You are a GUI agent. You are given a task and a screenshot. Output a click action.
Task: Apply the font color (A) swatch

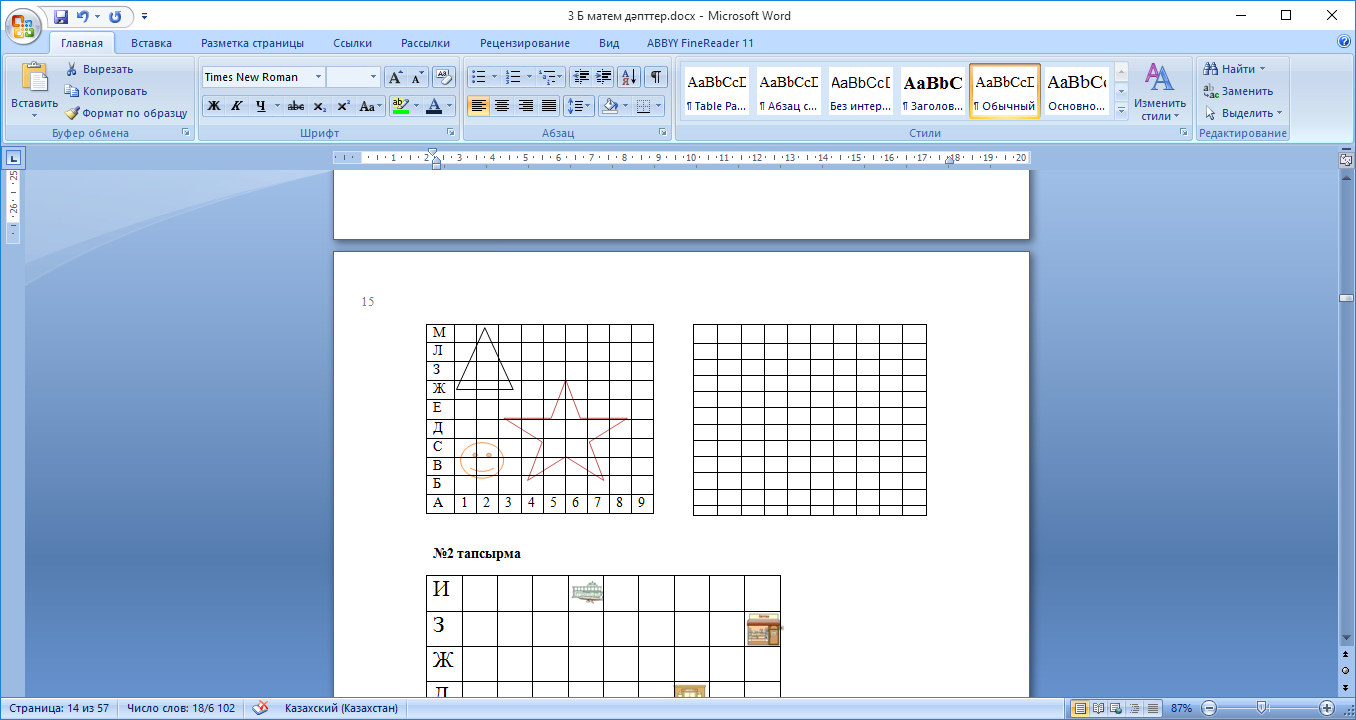433,106
